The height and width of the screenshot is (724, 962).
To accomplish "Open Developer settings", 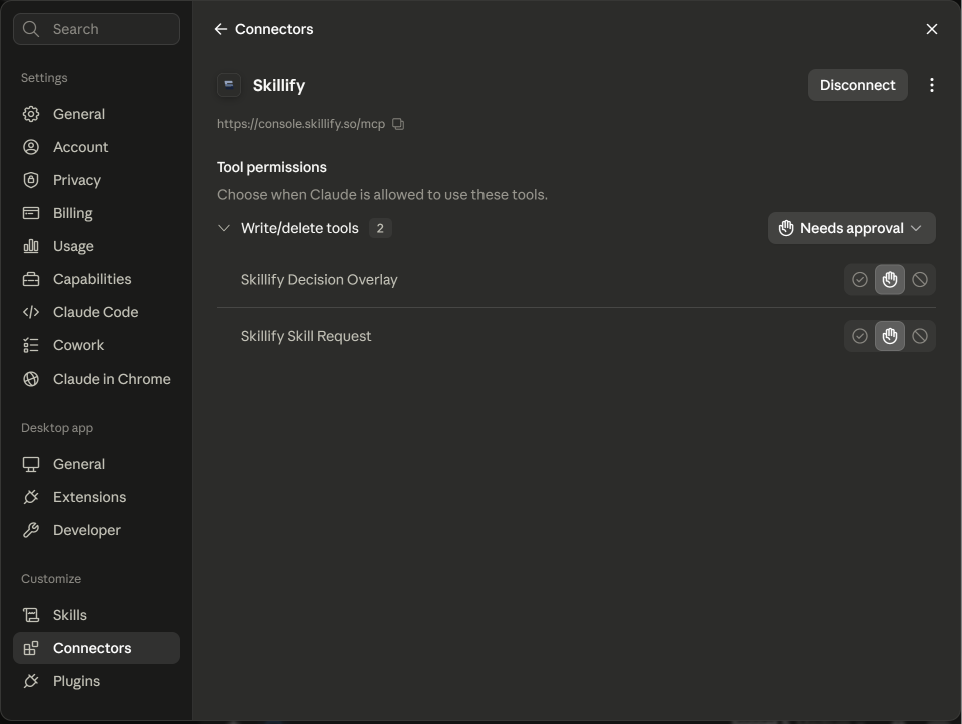I will tap(96, 530).
